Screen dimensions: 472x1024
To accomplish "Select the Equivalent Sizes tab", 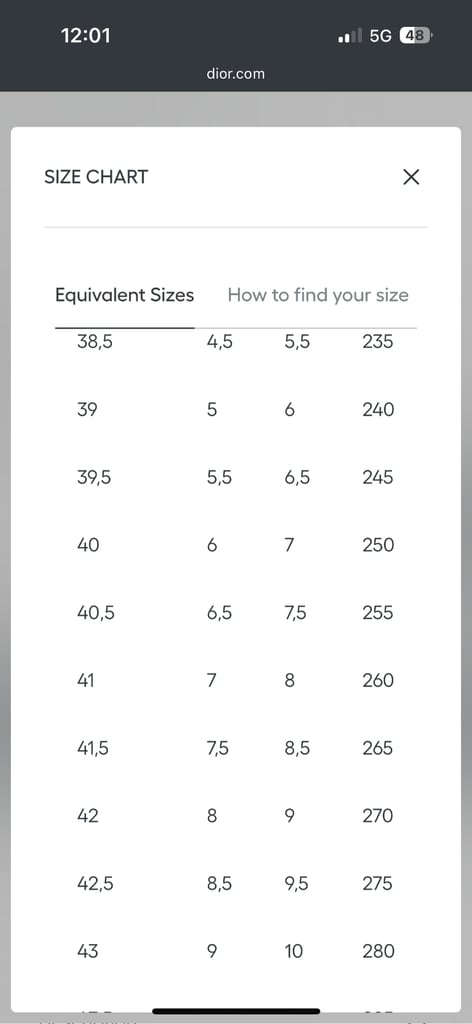I will [x=125, y=295].
